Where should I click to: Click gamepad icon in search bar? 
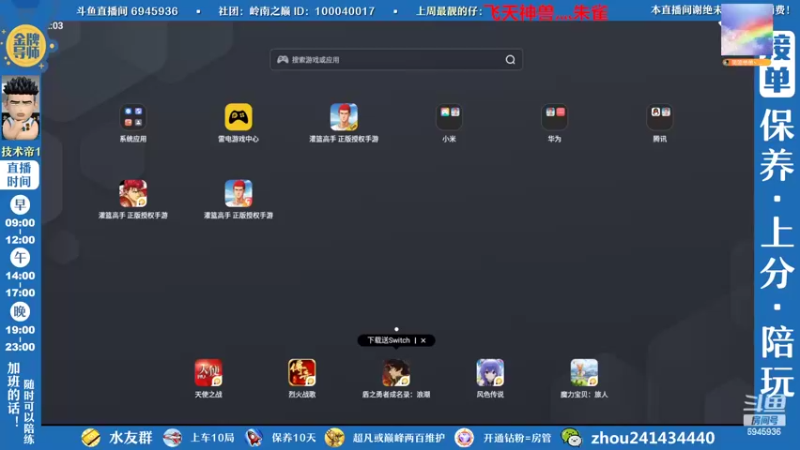click(283, 60)
